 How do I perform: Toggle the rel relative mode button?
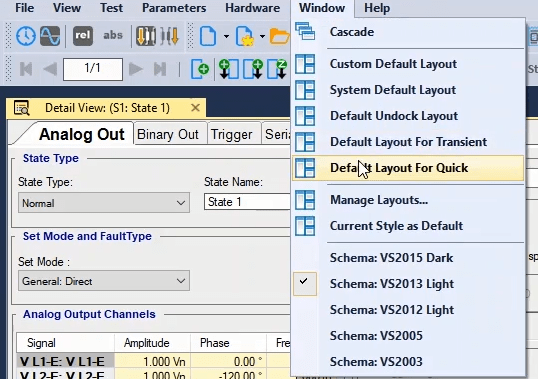click(83, 36)
